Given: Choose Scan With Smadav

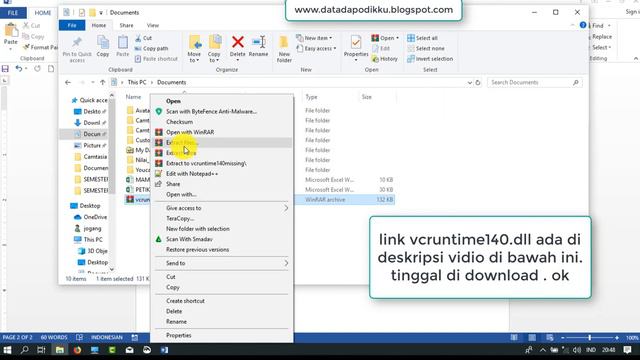Looking at the screenshot, I should click(x=189, y=239).
